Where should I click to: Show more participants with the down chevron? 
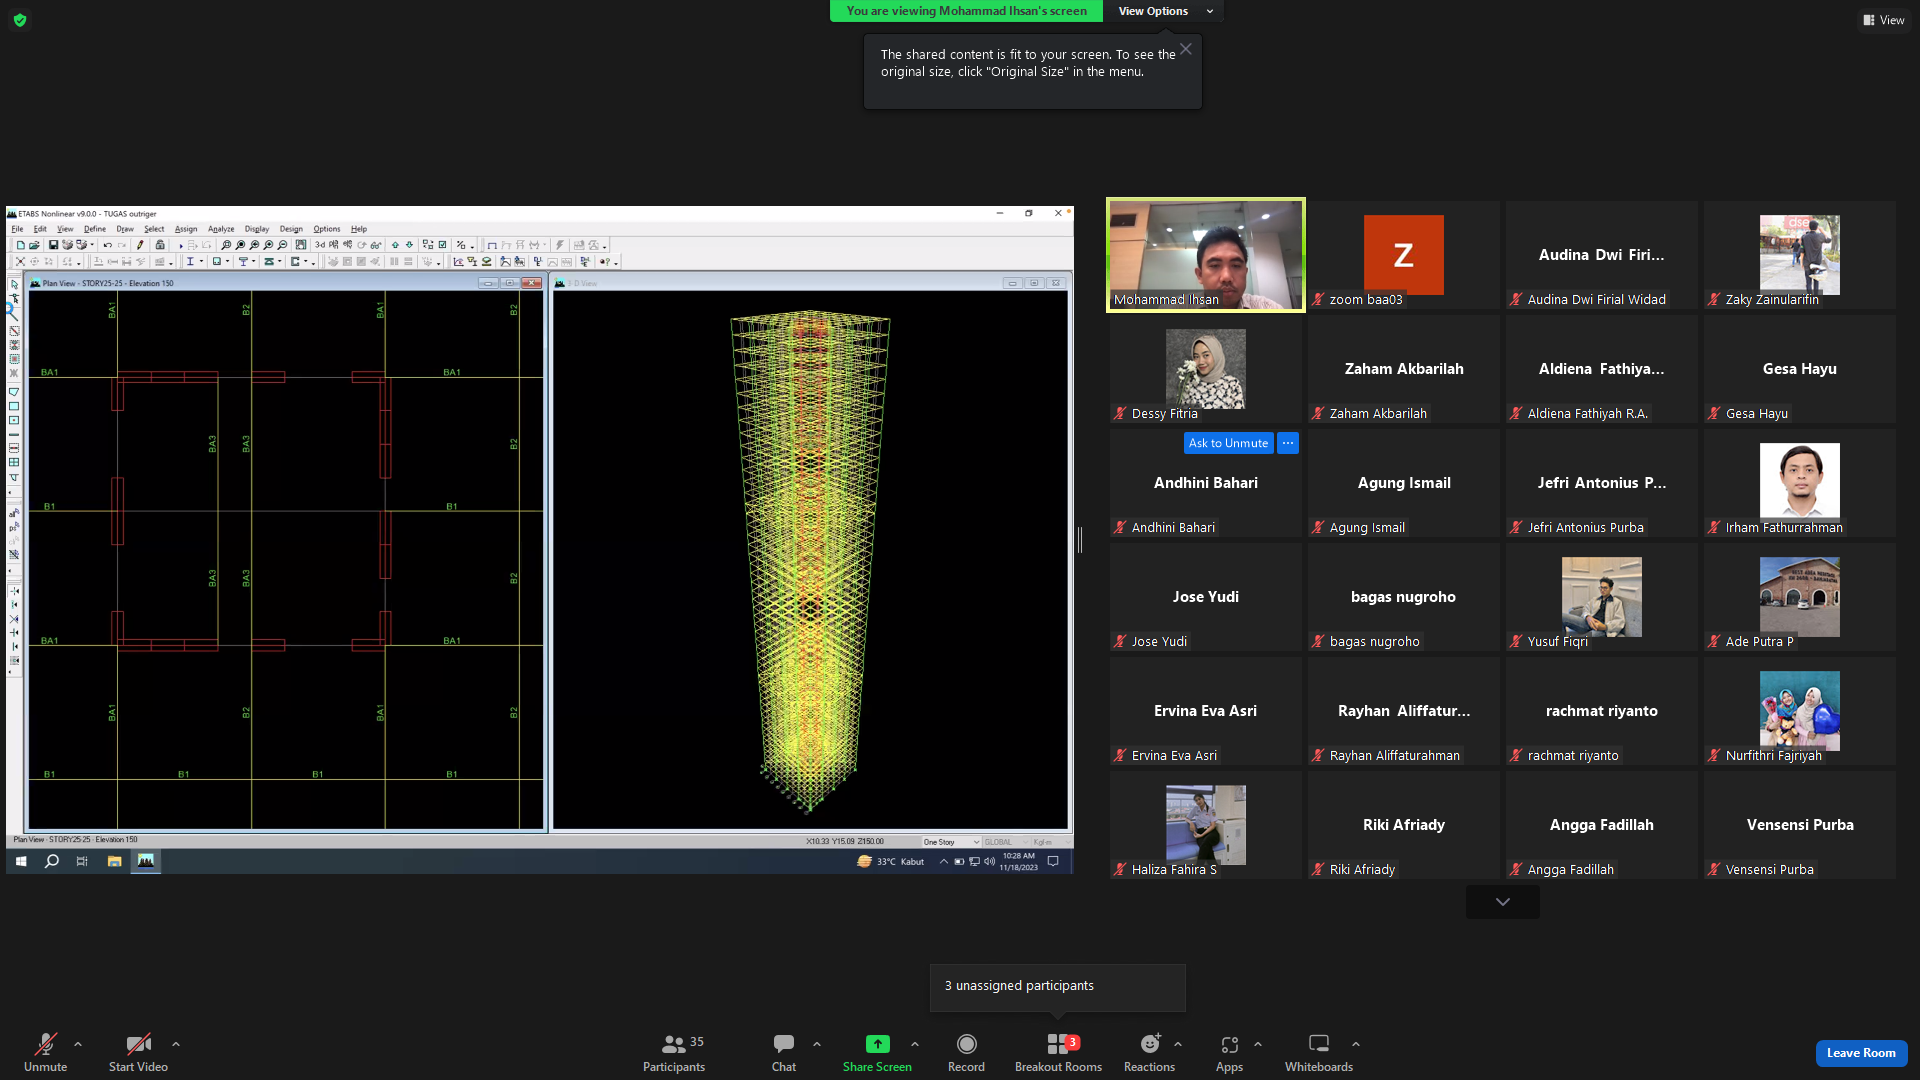(1502, 902)
